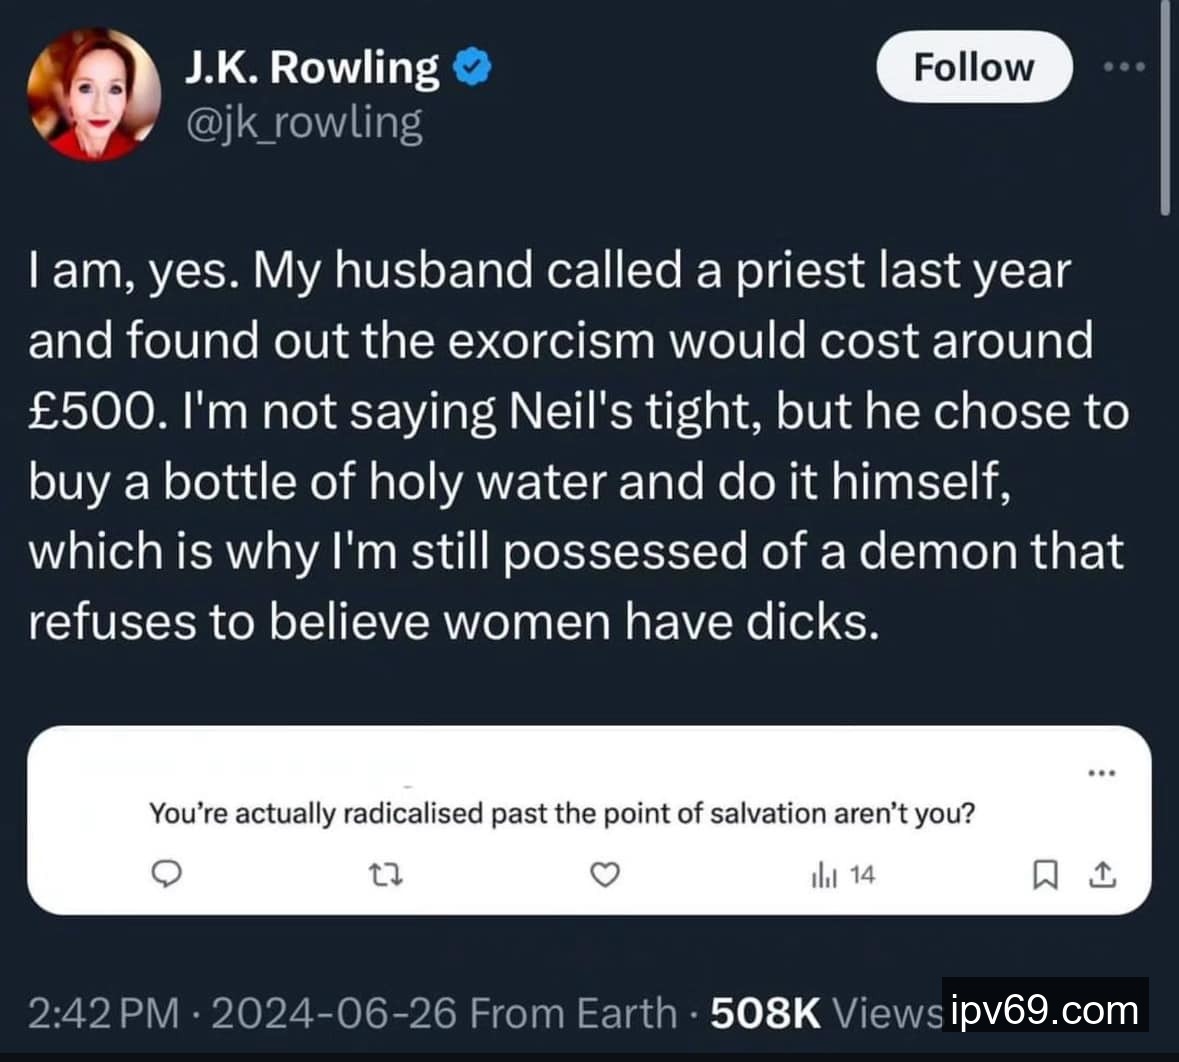Open the quoted tweet's three-dot menu
The height and width of the screenshot is (1062, 1179).
pos(1100,773)
